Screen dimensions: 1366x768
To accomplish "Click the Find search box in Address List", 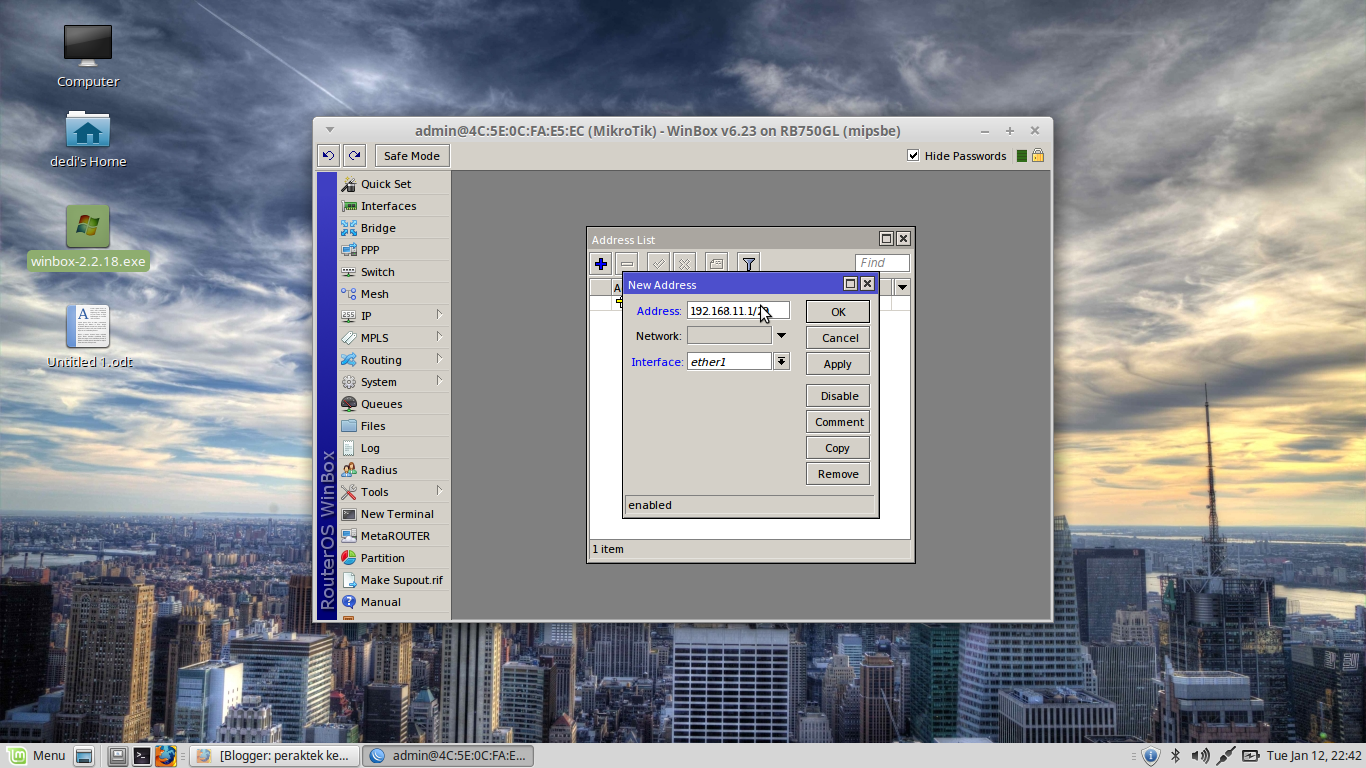I will [883, 263].
